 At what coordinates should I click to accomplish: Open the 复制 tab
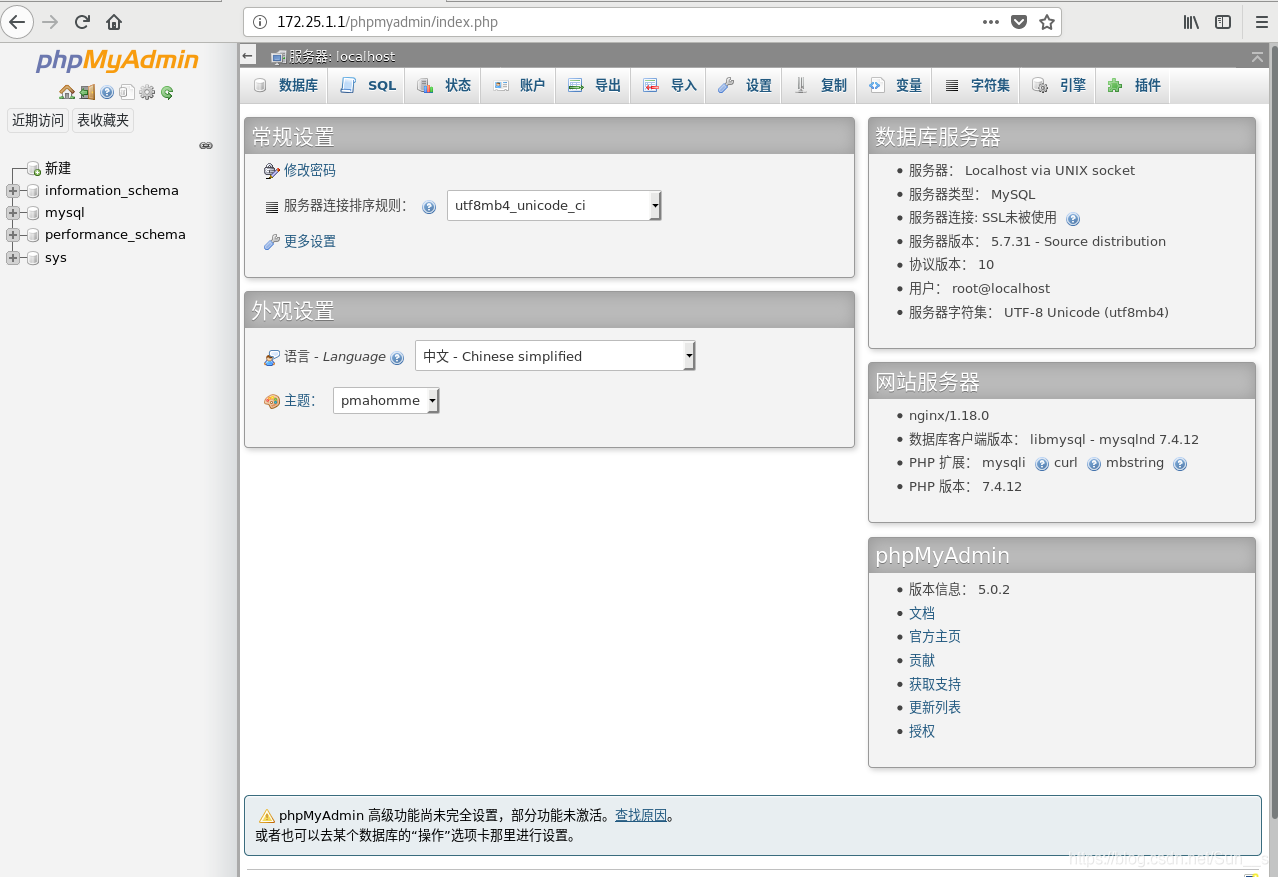[820, 86]
